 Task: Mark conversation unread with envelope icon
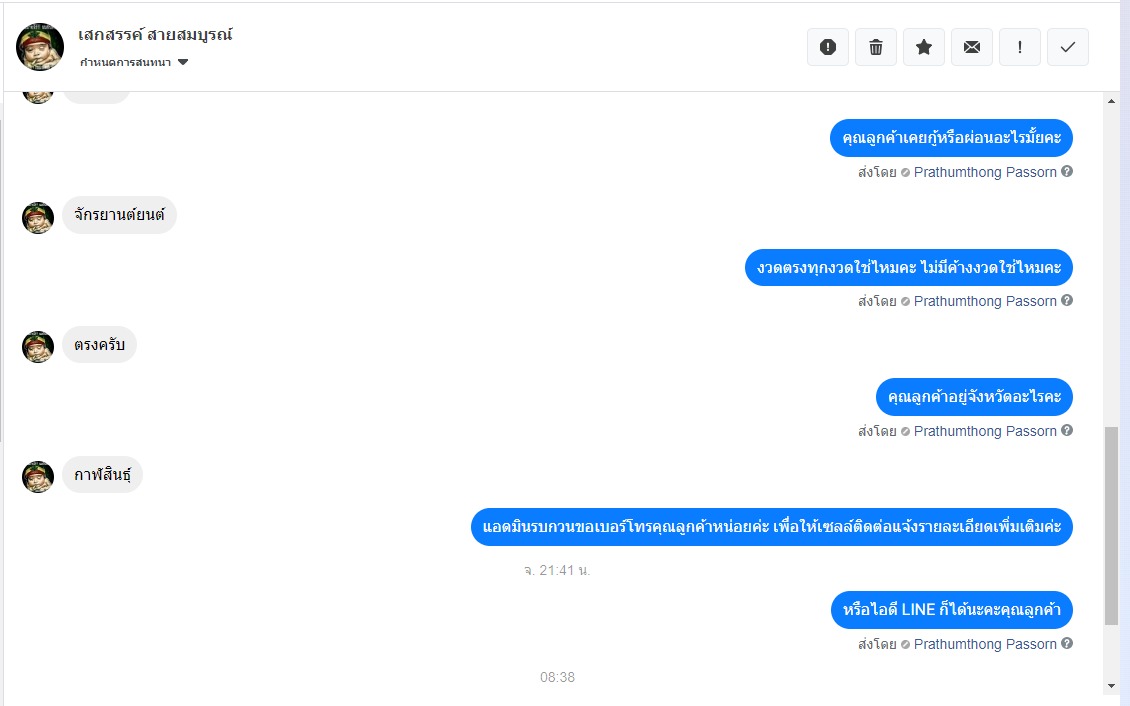coord(971,47)
